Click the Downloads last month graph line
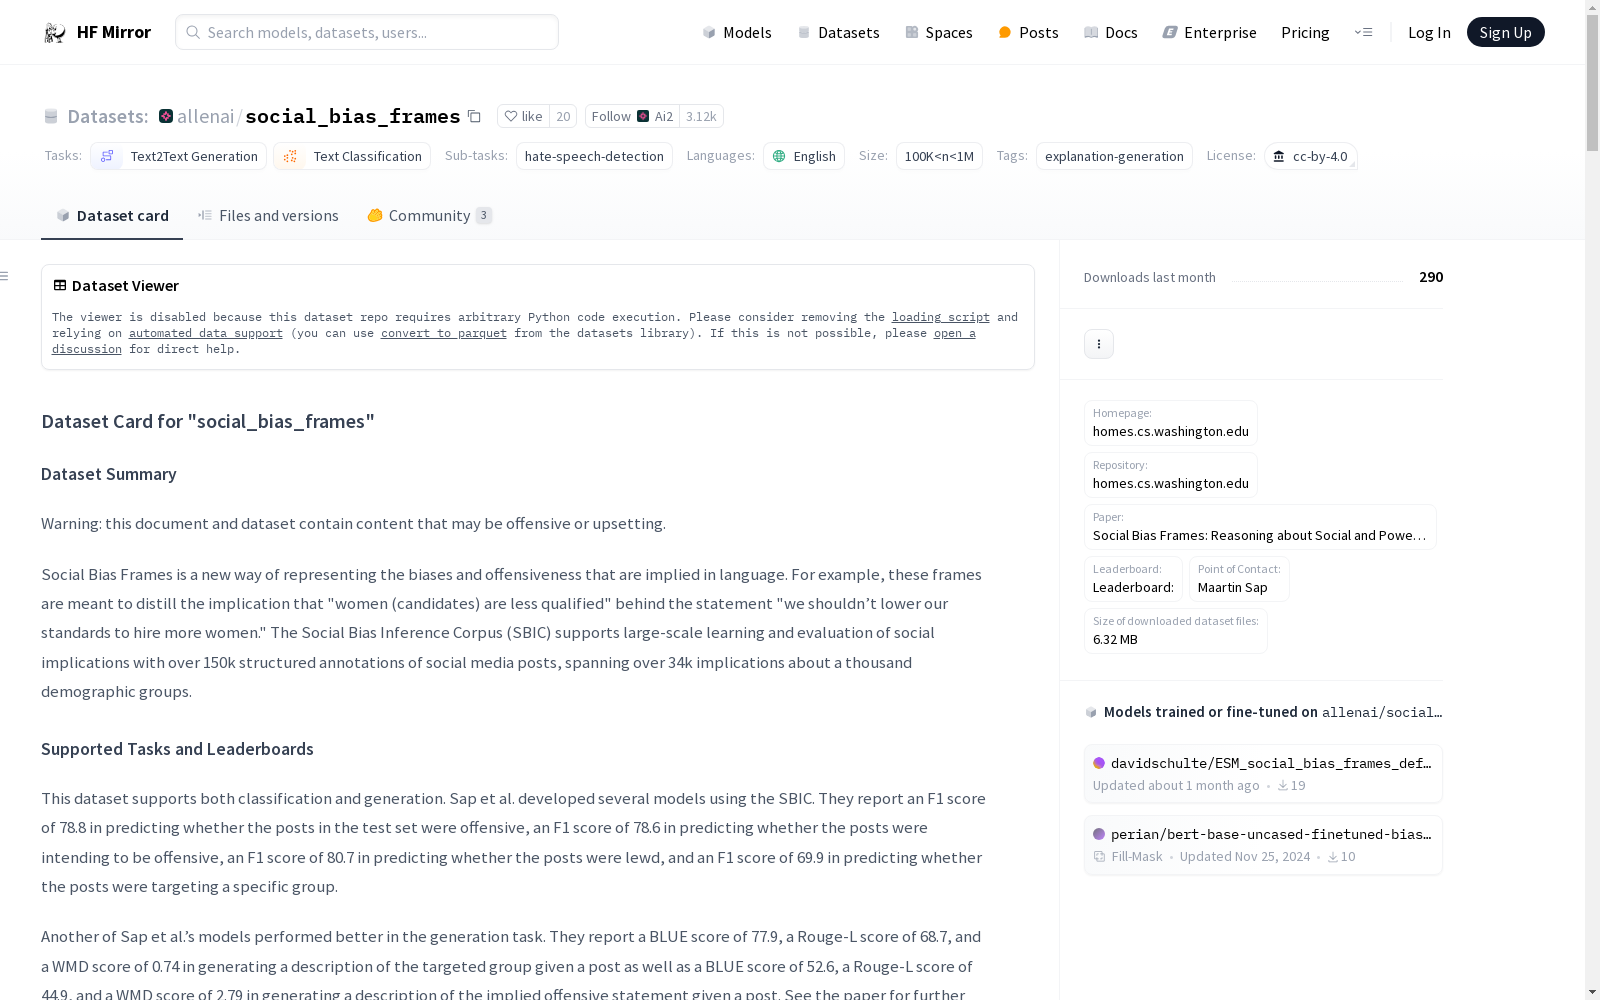 click(x=1317, y=280)
